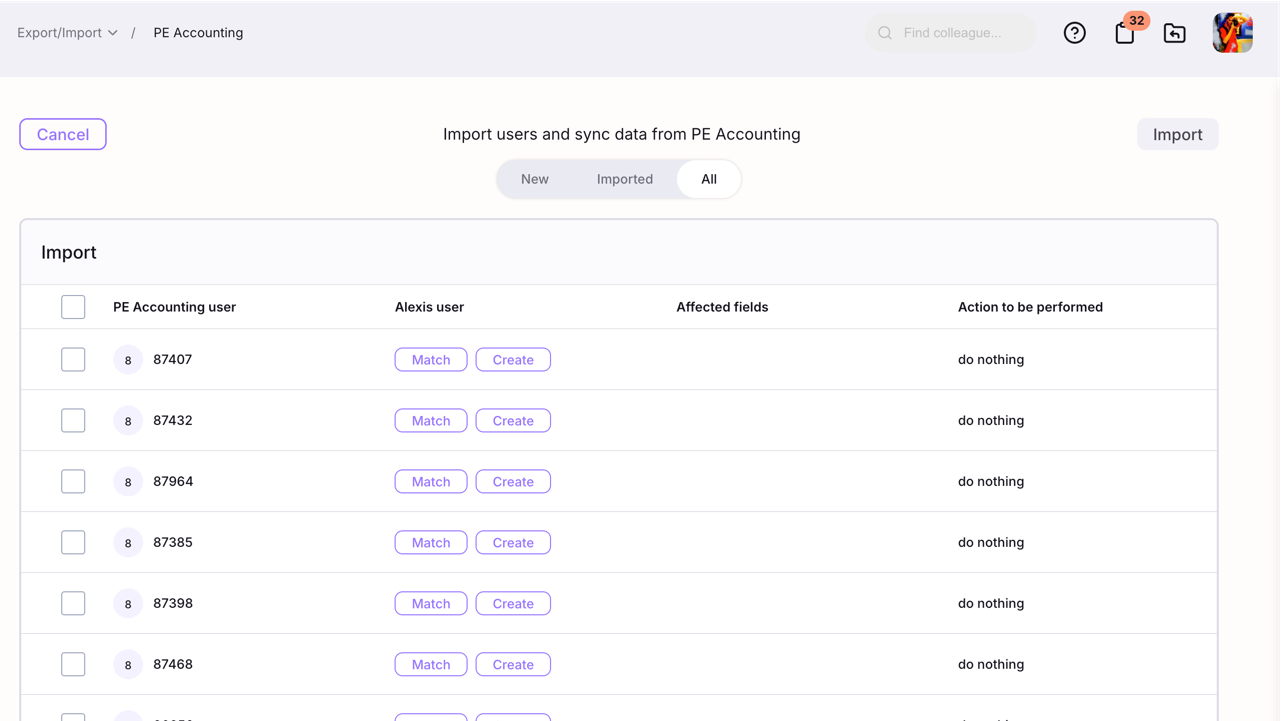
Task: Open the clipboard tasks icon with 32 badge
Action: pyautogui.click(x=1125, y=33)
